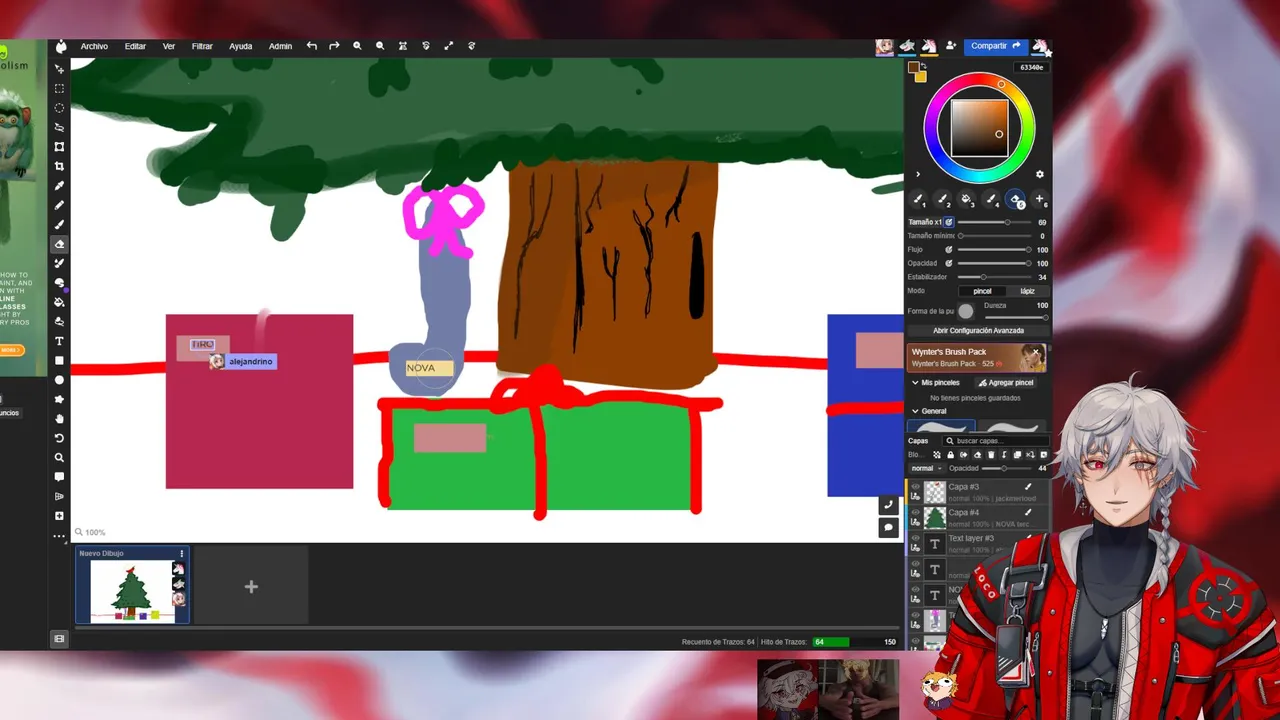Open the Ayuda menu
1280x720 pixels.
[240, 46]
